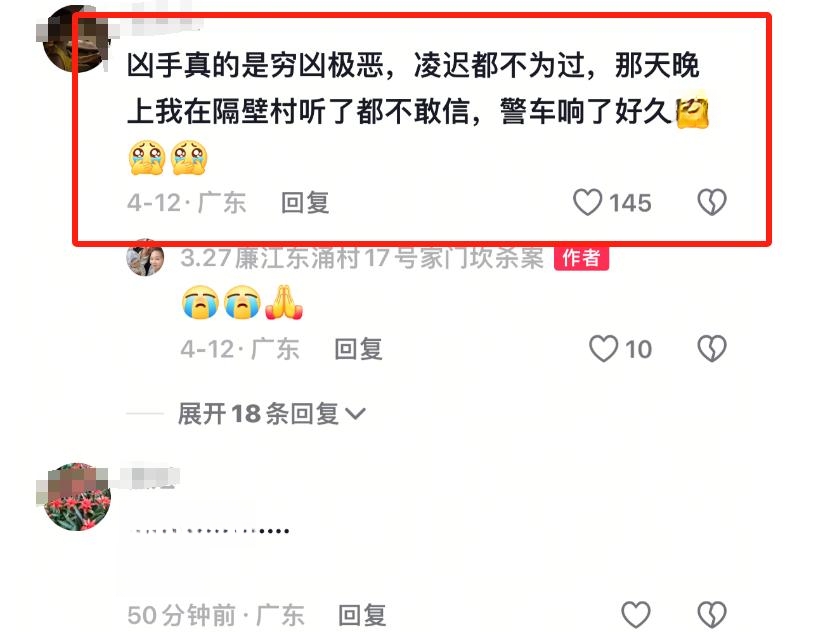The width and height of the screenshot is (830, 632).
Task: Reply to the author's crying emoji comment
Action: click(x=358, y=349)
